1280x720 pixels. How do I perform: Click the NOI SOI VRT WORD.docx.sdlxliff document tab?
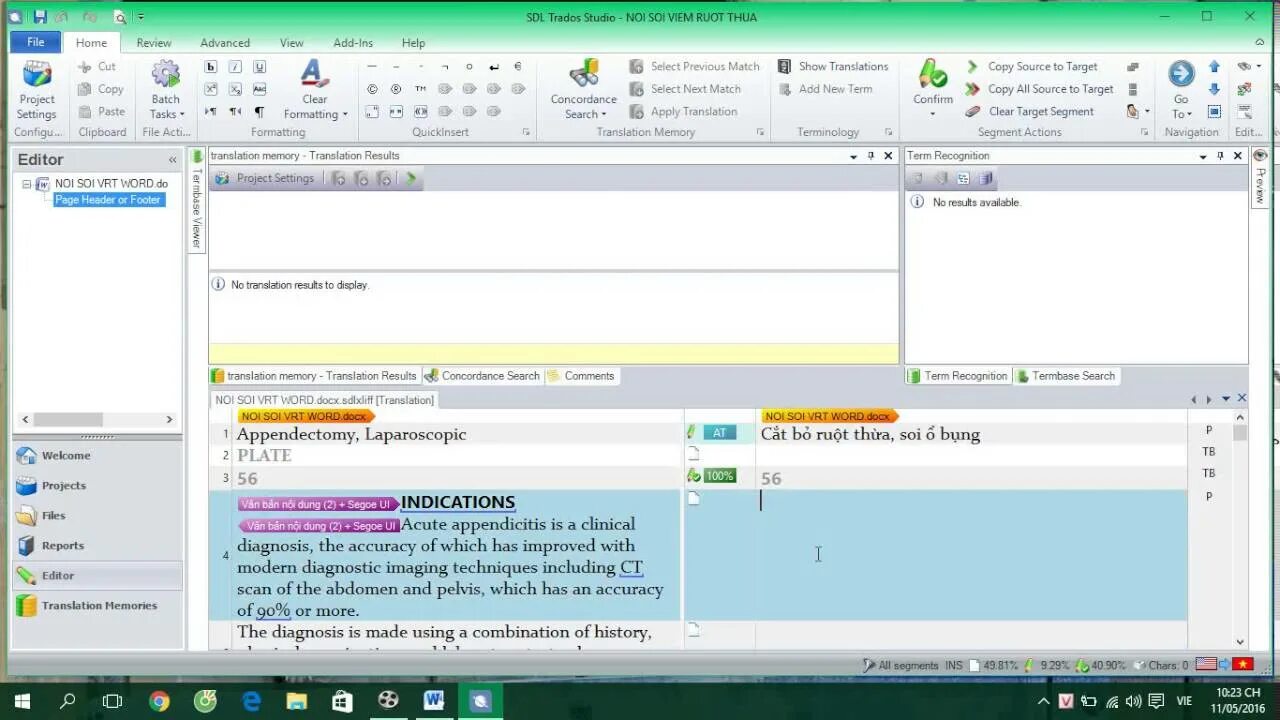(x=324, y=400)
